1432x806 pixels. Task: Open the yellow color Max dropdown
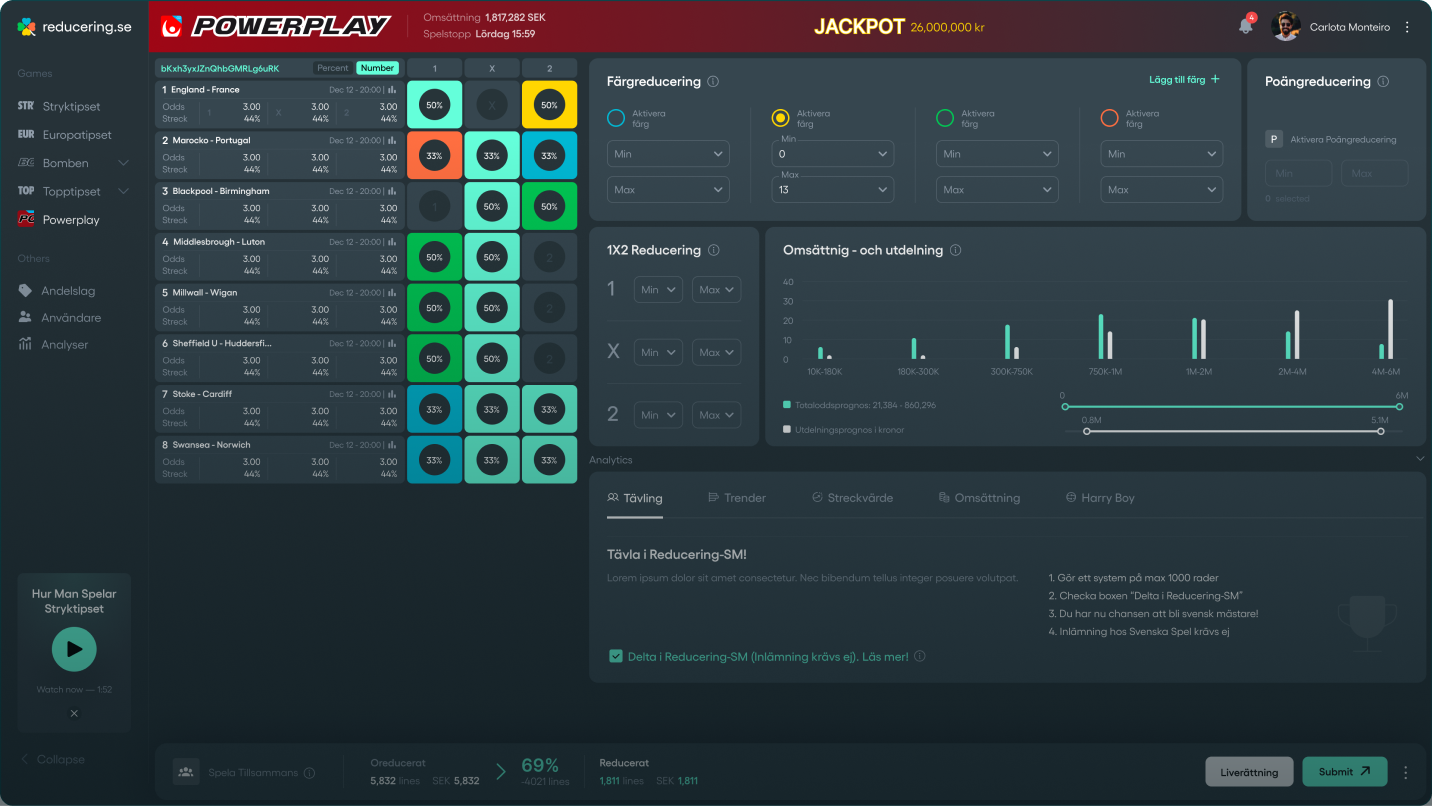click(833, 188)
